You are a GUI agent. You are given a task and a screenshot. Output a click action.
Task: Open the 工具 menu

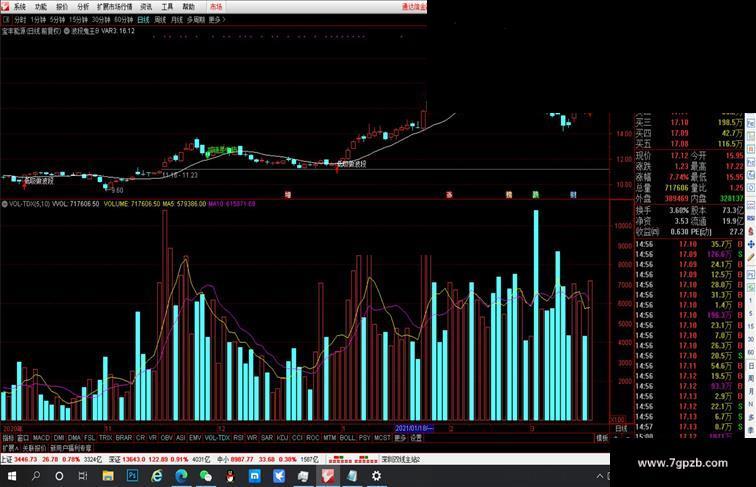tap(167, 7)
